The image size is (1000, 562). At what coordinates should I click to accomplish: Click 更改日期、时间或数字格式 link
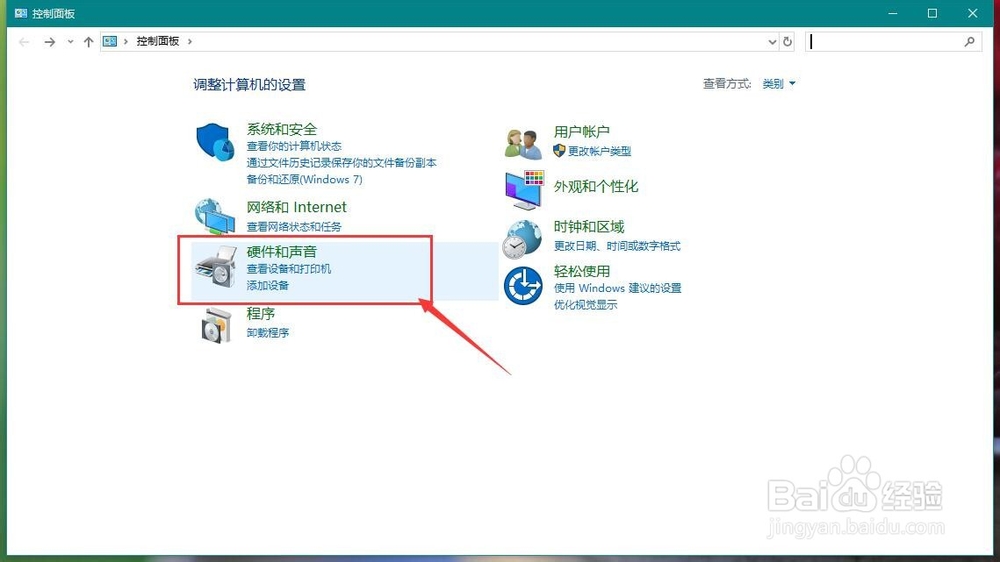pos(616,246)
